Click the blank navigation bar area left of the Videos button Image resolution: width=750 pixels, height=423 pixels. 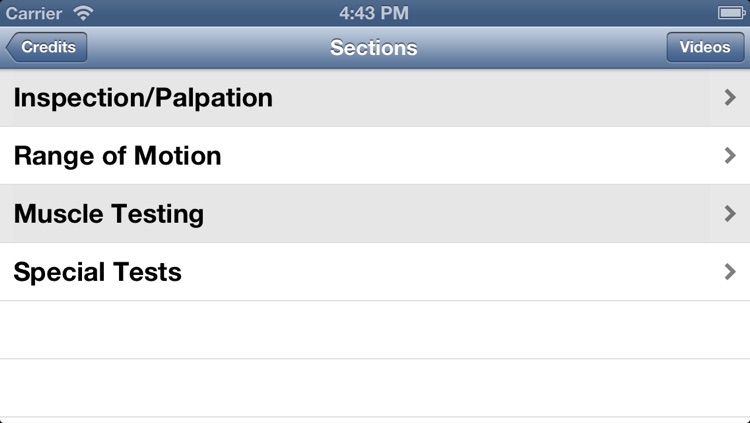pos(540,47)
